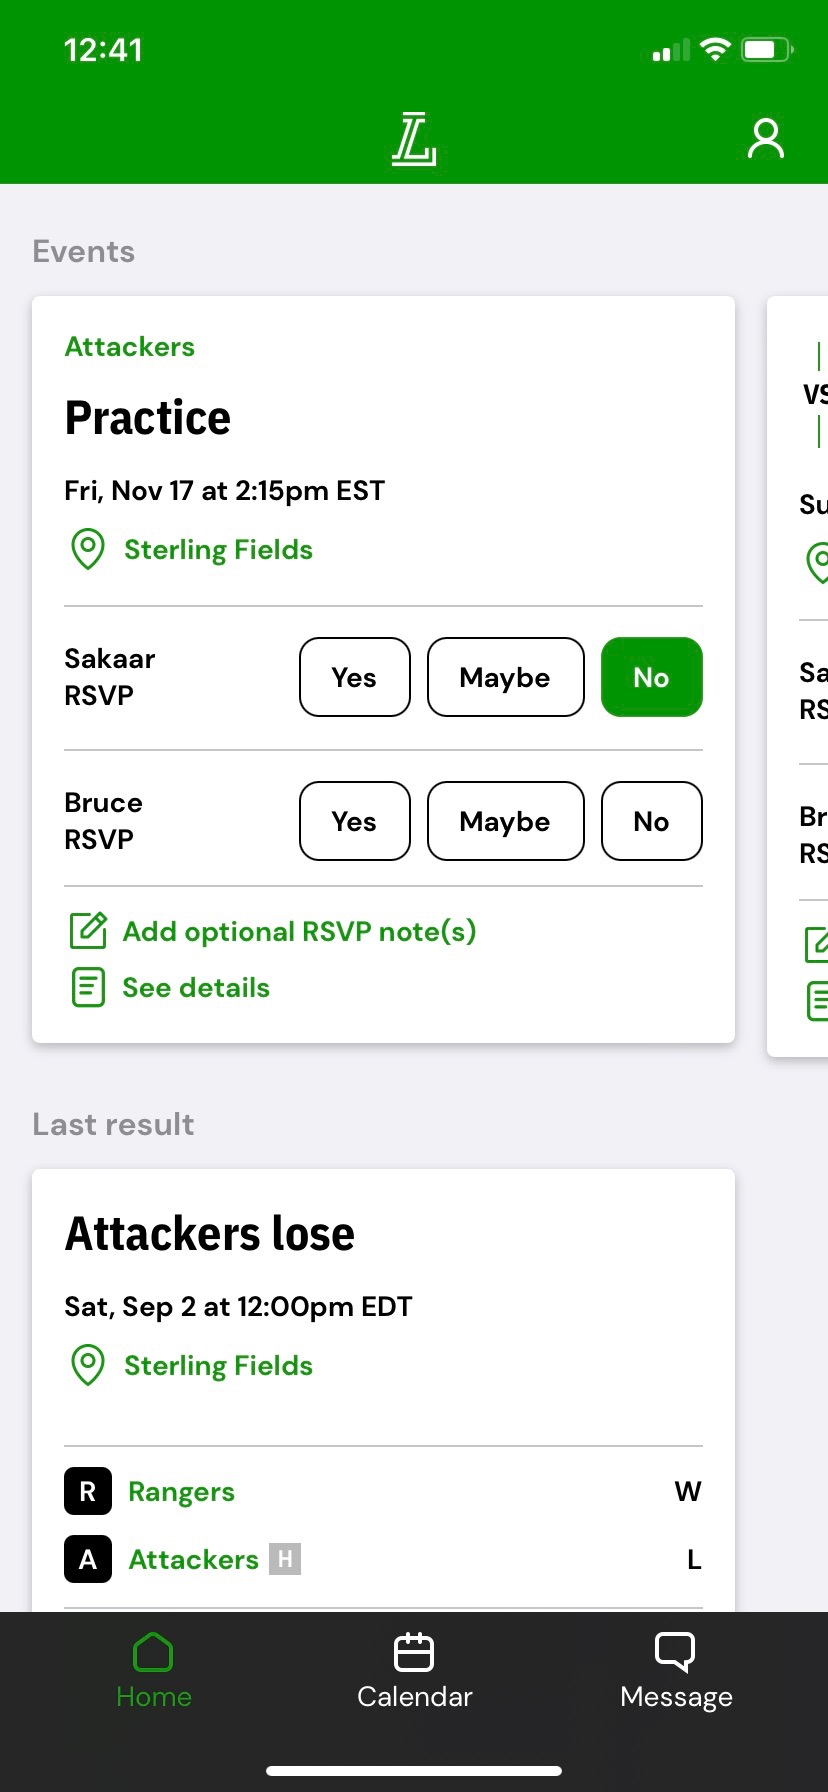Tap the league logo in the header
828x1792 pixels.
coord(413,139)
